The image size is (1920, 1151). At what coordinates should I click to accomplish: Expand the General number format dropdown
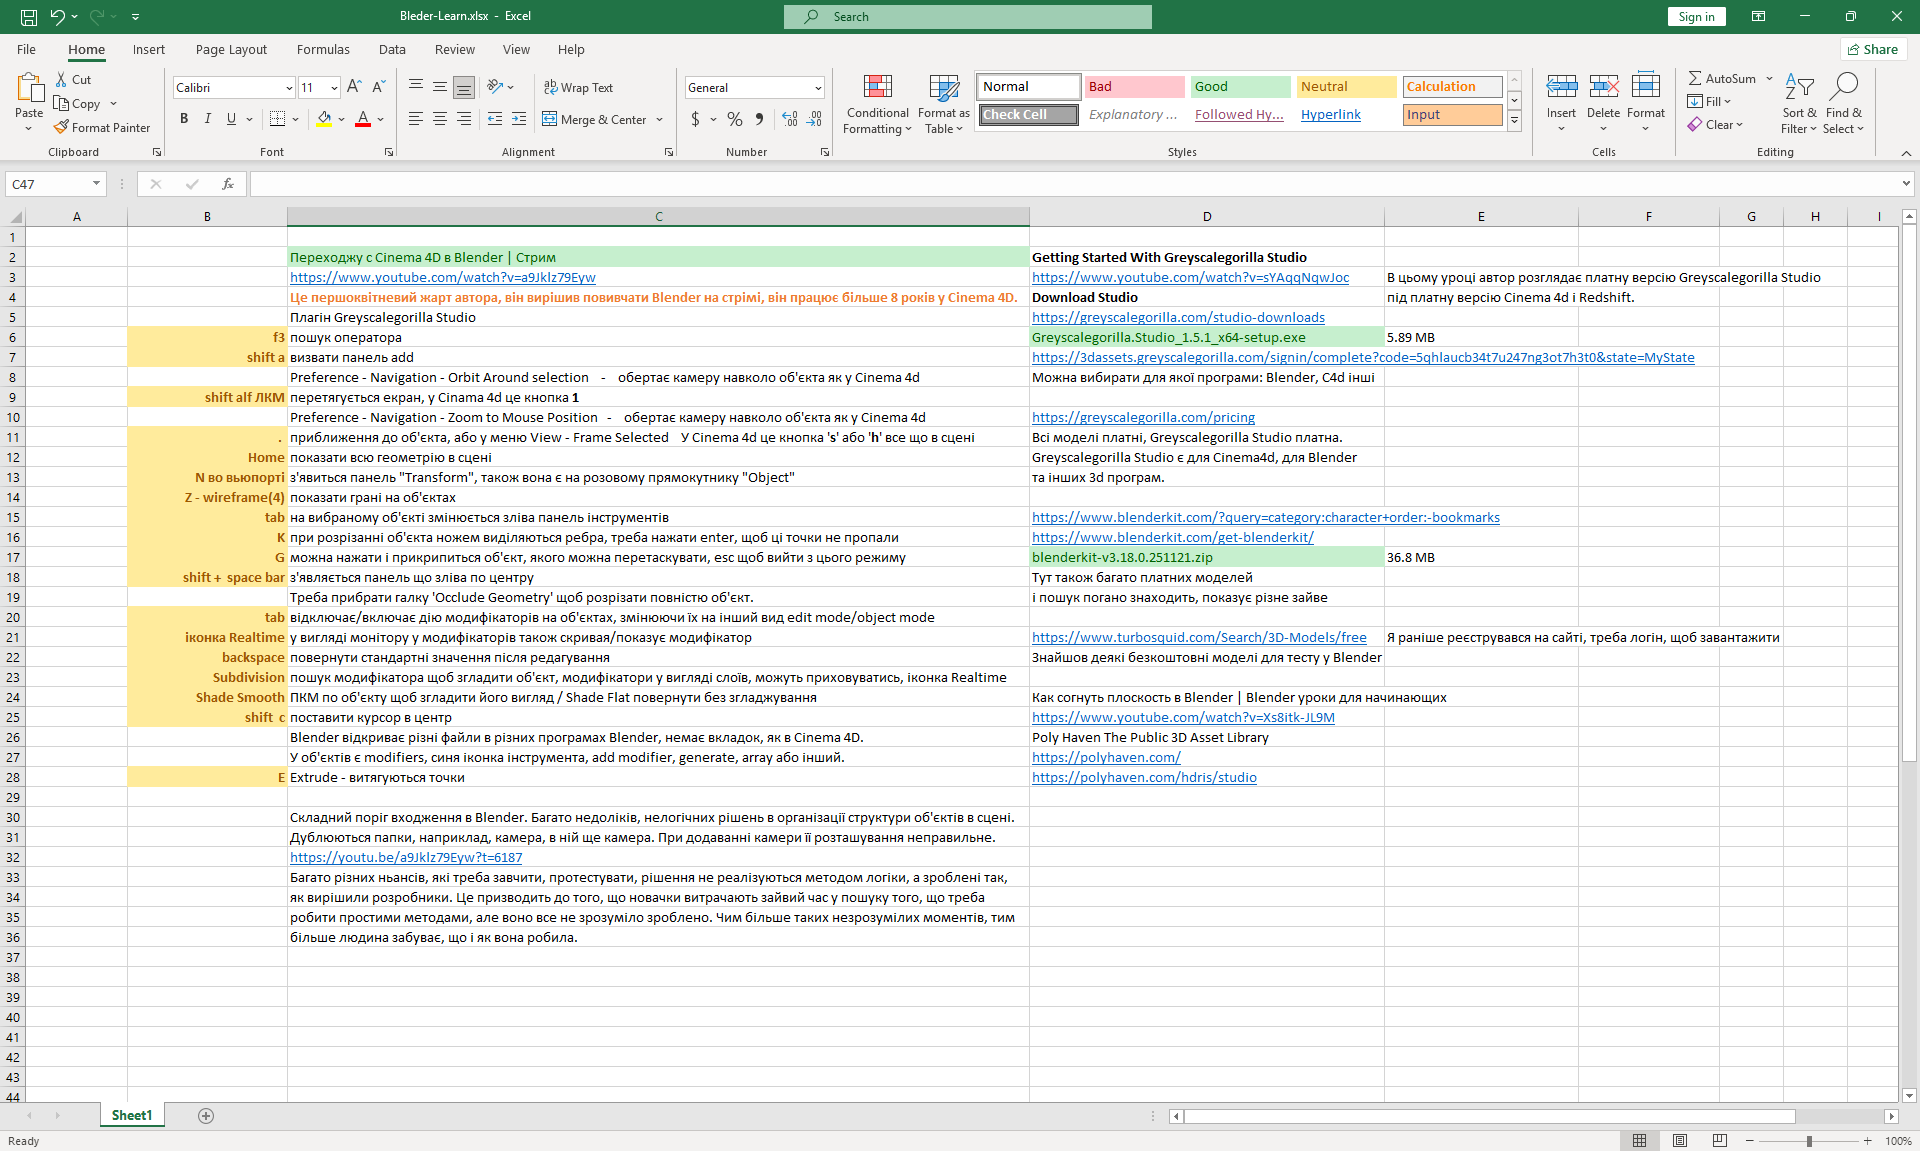pyautogui.click(x=817, y=88)
